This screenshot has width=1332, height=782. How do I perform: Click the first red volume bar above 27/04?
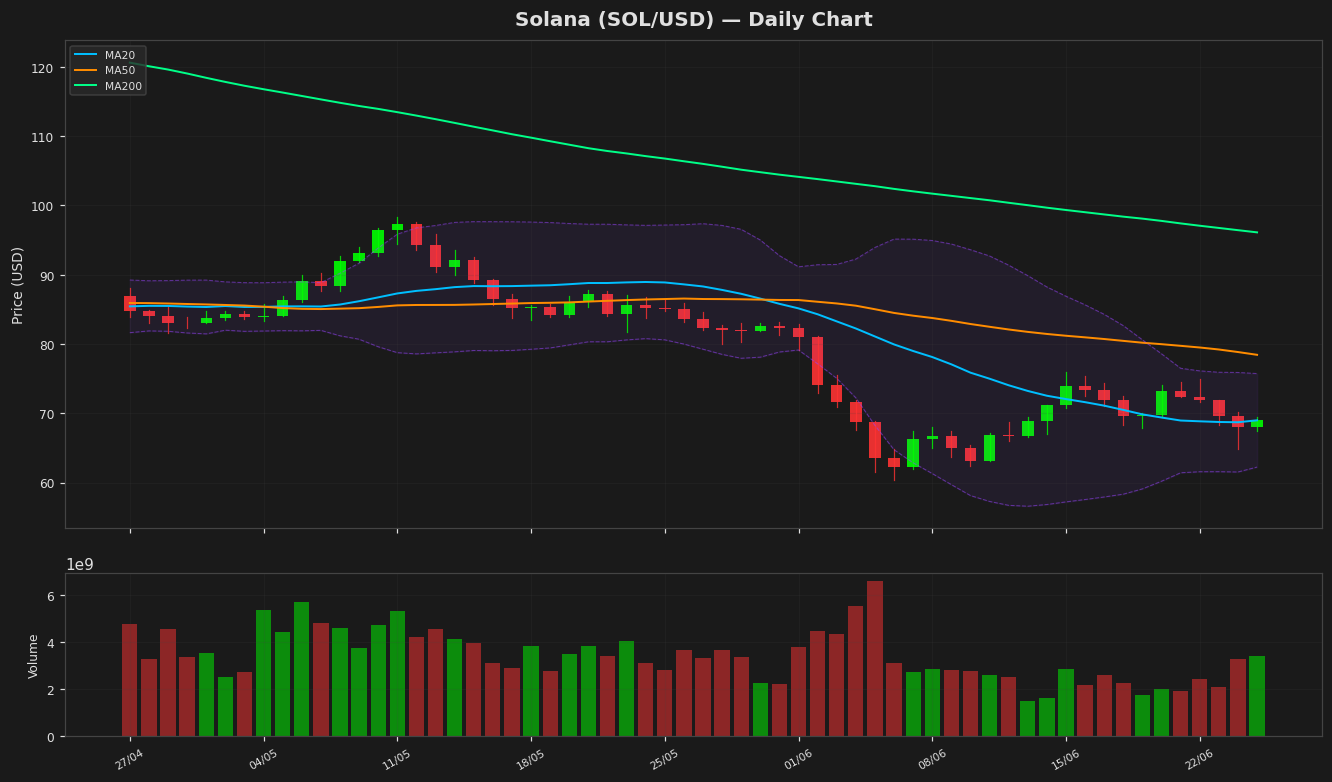[x=130, y=680]
